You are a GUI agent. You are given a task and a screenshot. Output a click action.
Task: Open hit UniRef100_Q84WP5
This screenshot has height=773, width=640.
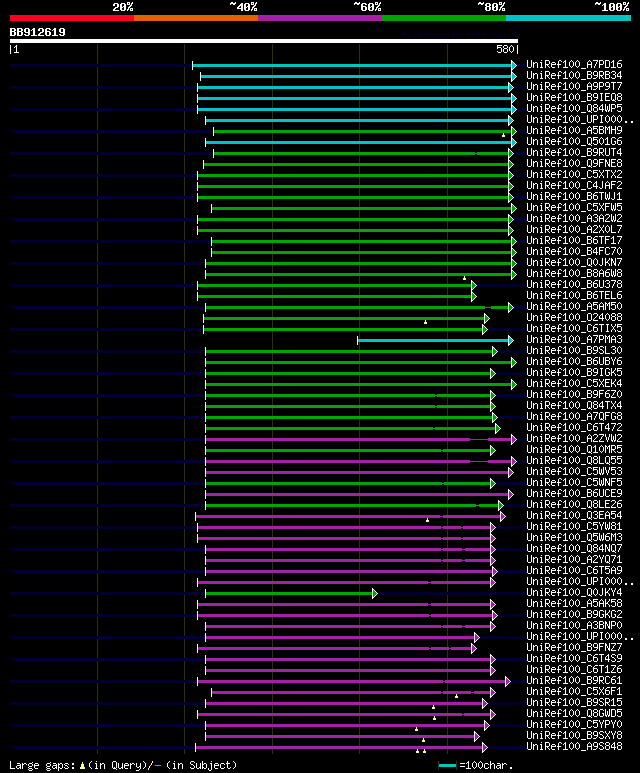(574, 108)
